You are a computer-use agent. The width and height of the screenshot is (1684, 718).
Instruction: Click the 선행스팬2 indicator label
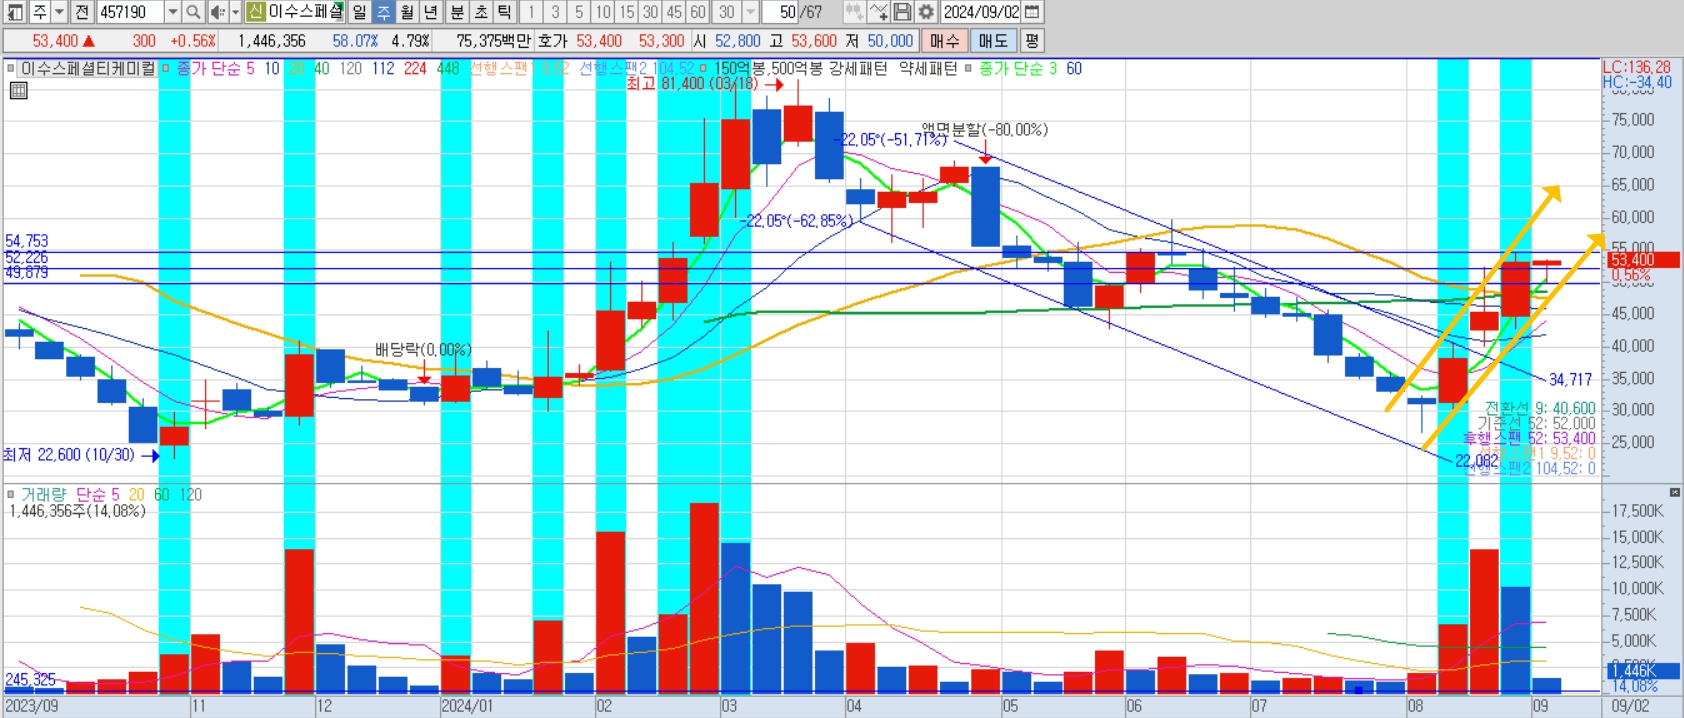click(x=636, y=69)
